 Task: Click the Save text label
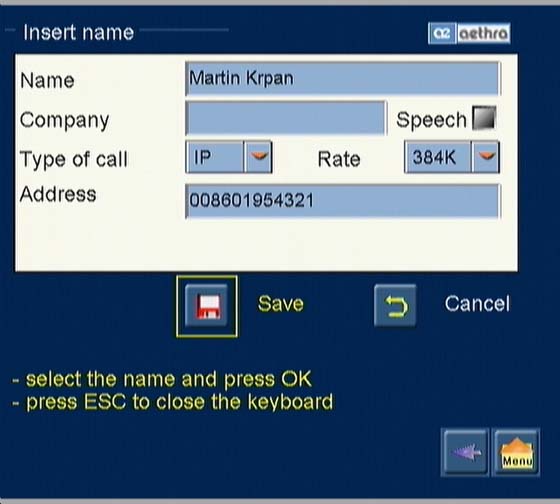(281, 304)
